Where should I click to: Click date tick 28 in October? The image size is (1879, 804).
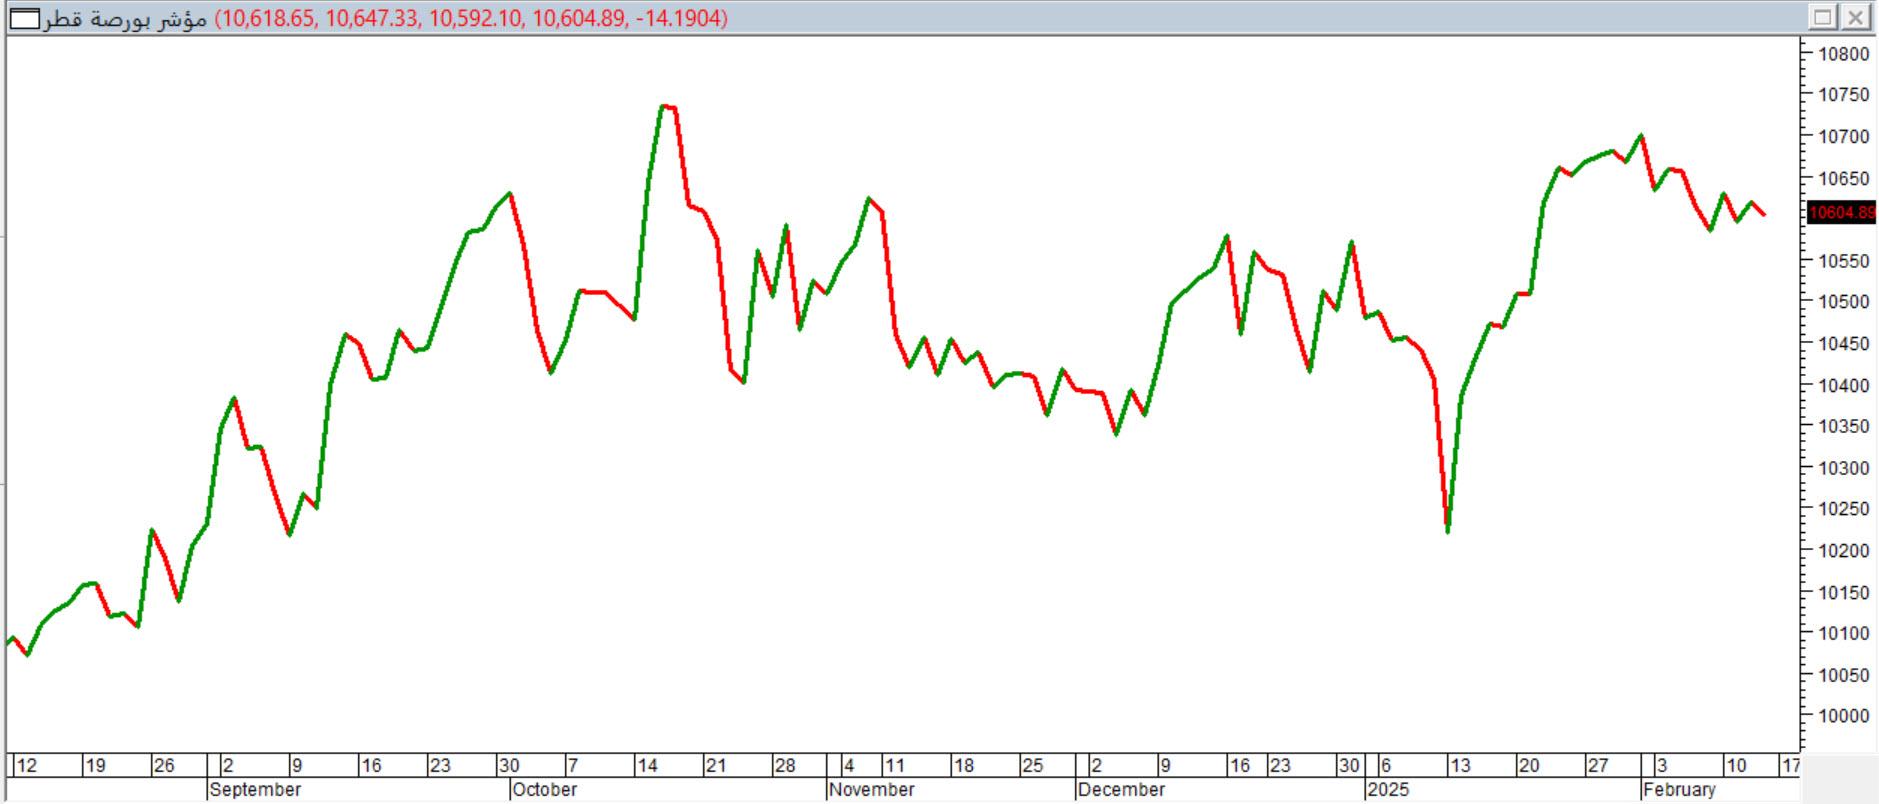click(x=785, y=766)
